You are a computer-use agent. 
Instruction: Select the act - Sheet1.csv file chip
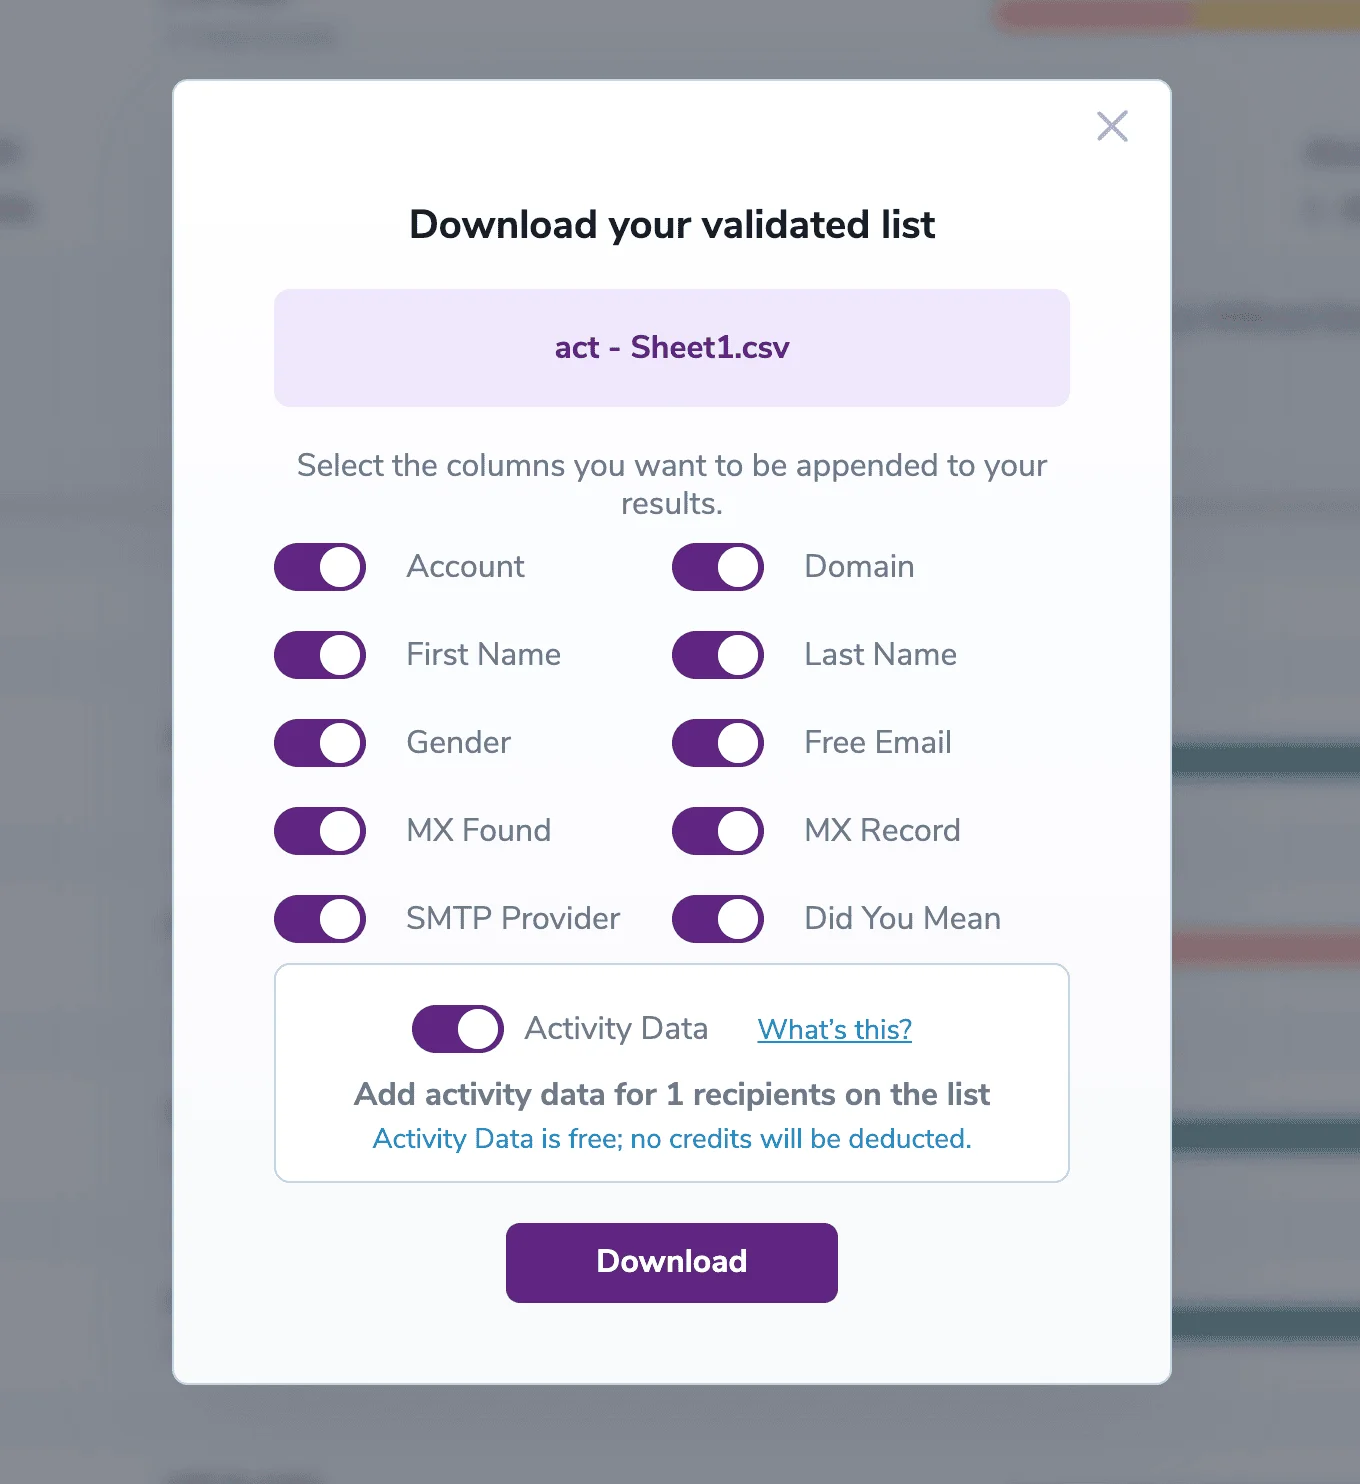[x=671, y=348]
